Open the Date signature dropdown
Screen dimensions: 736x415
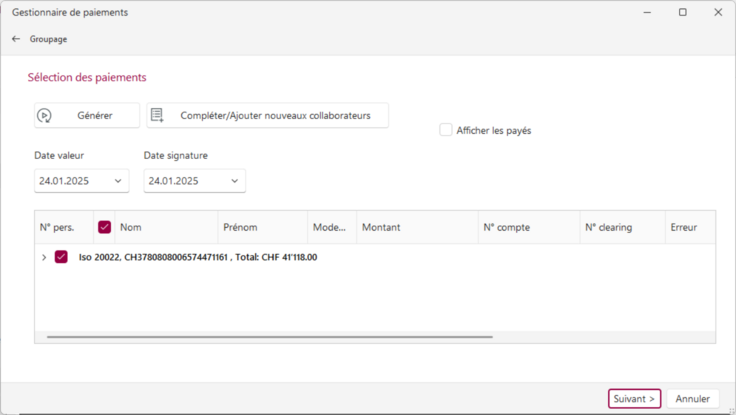coord(235,181)
